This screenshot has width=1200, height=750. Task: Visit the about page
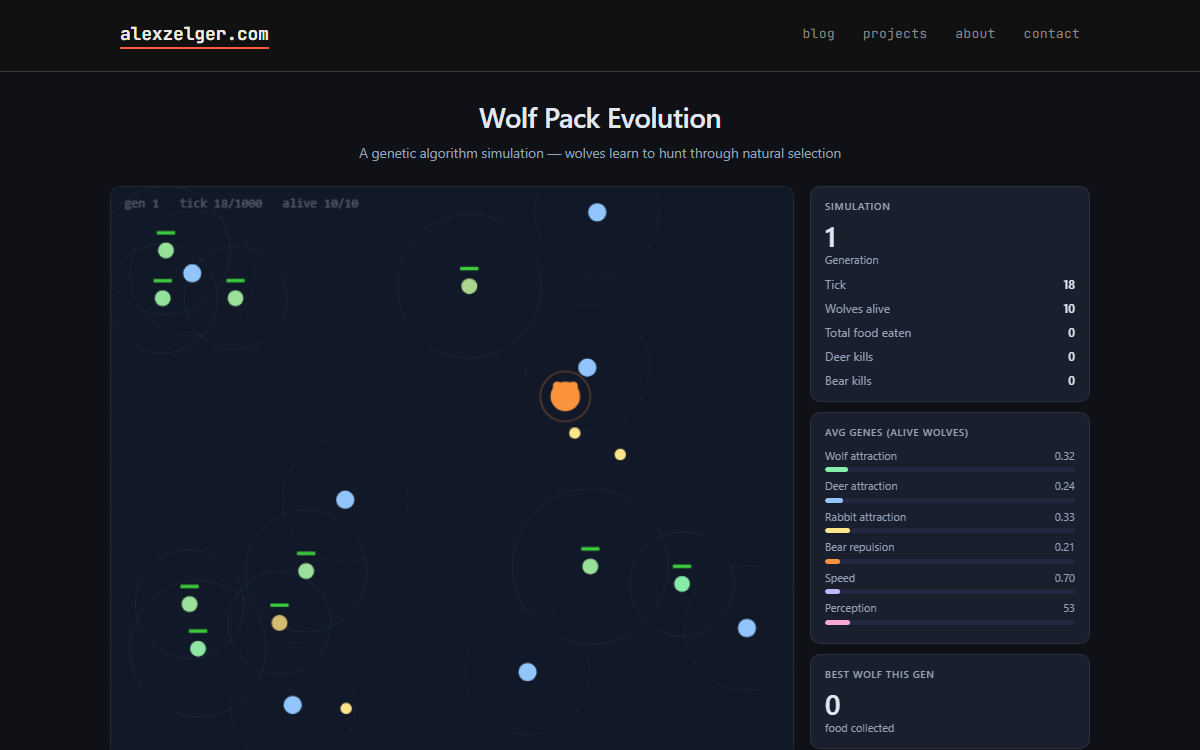click(975, 34)
